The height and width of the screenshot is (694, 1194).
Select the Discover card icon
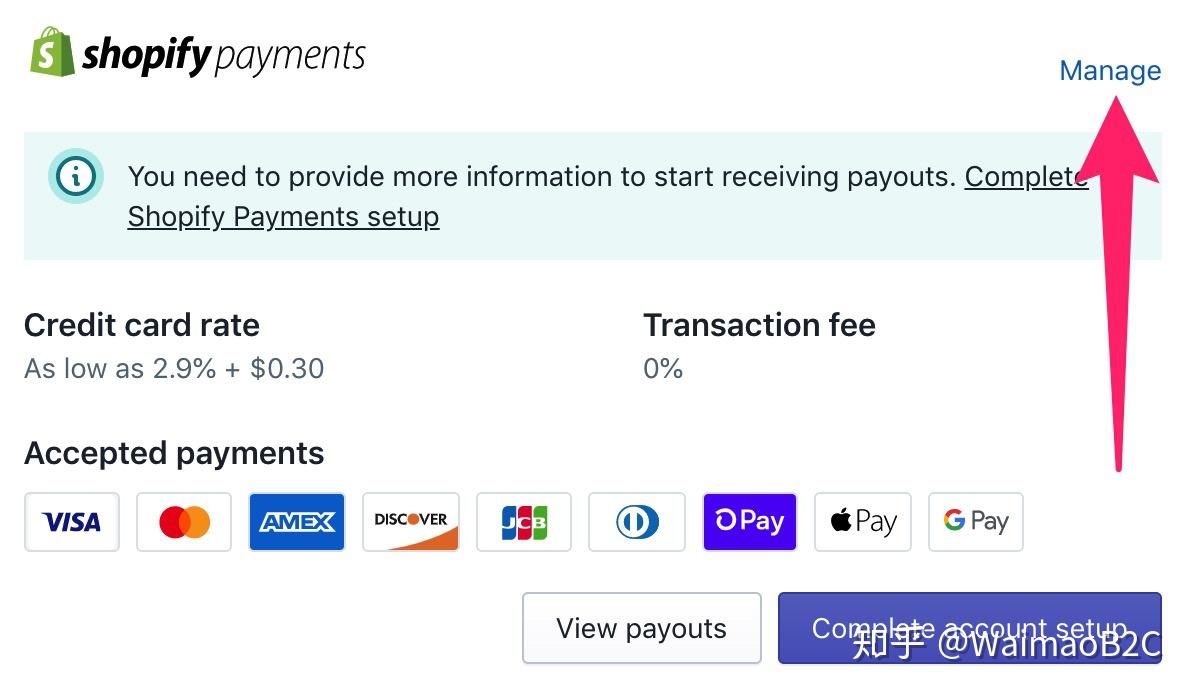click(410, 521)
